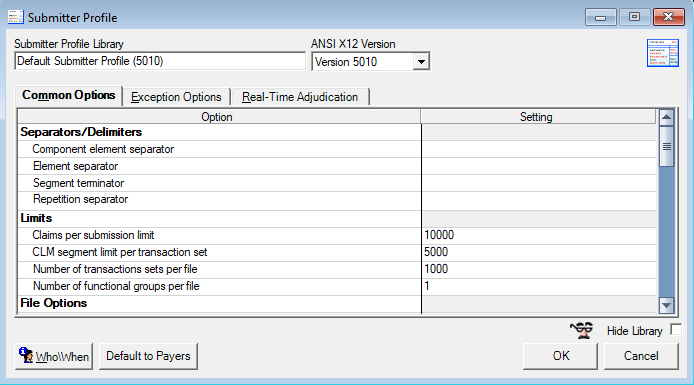Confirm with the OK button
Viewport: 694px width, 385px height.
[560, 356]
